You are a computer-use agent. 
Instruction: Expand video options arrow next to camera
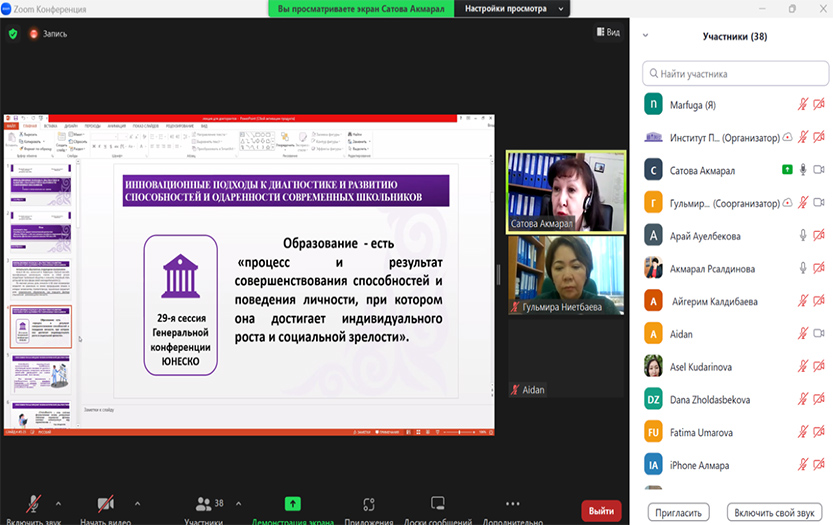(x=137, y=503)
